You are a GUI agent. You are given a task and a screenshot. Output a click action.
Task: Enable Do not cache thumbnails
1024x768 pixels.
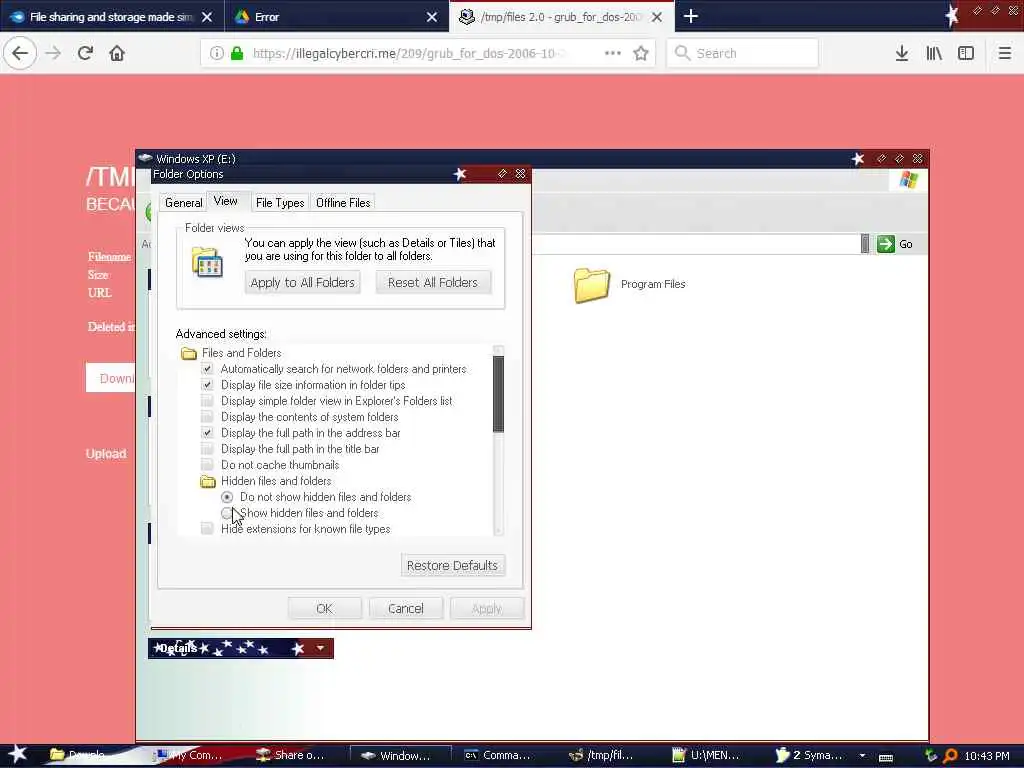[x=207, y=465]
